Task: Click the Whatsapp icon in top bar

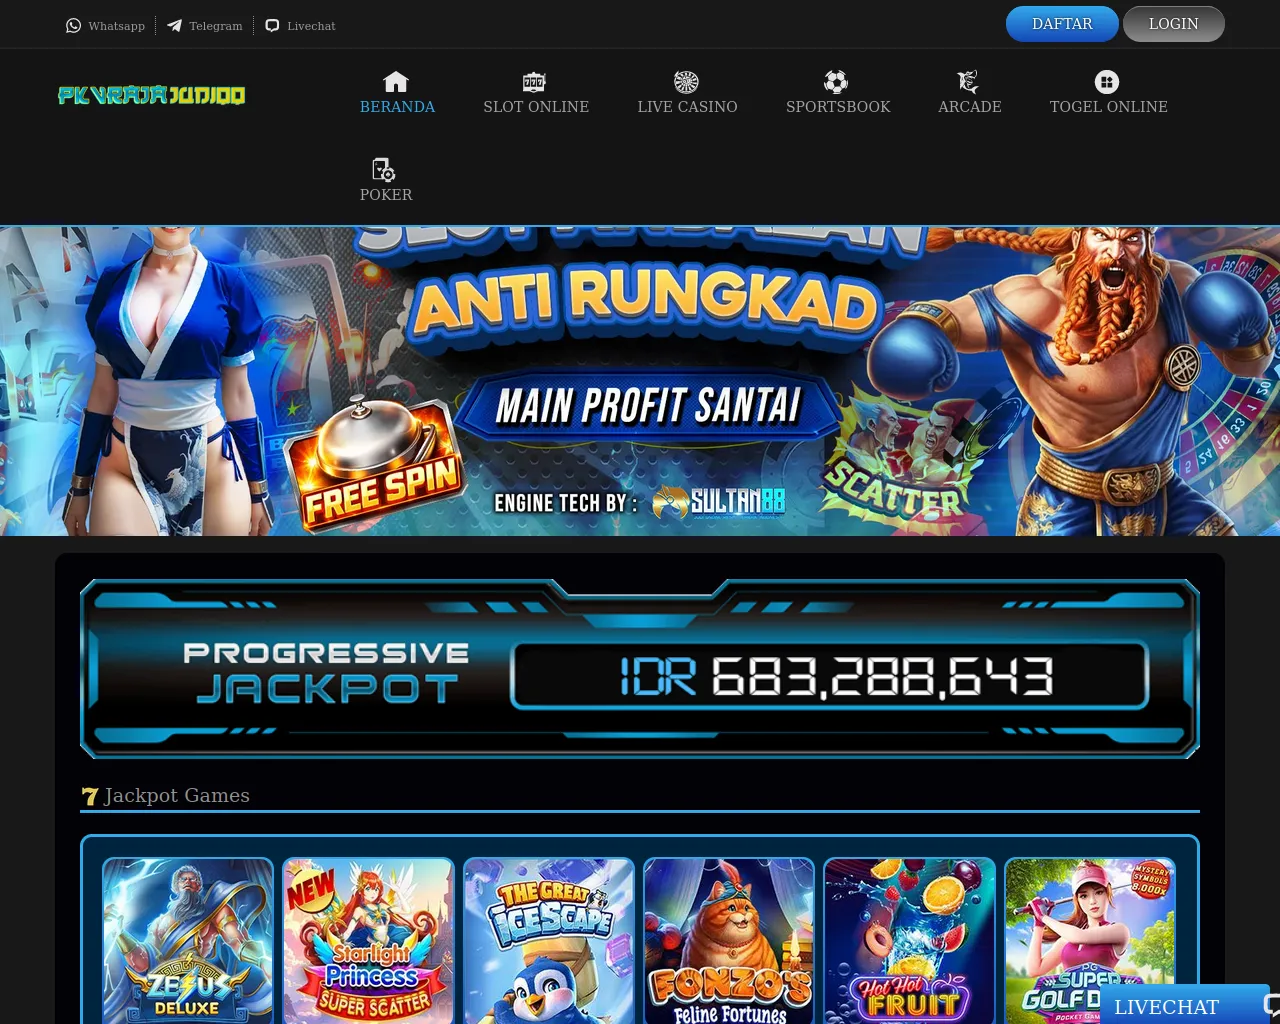Action: tap(73, 26)
